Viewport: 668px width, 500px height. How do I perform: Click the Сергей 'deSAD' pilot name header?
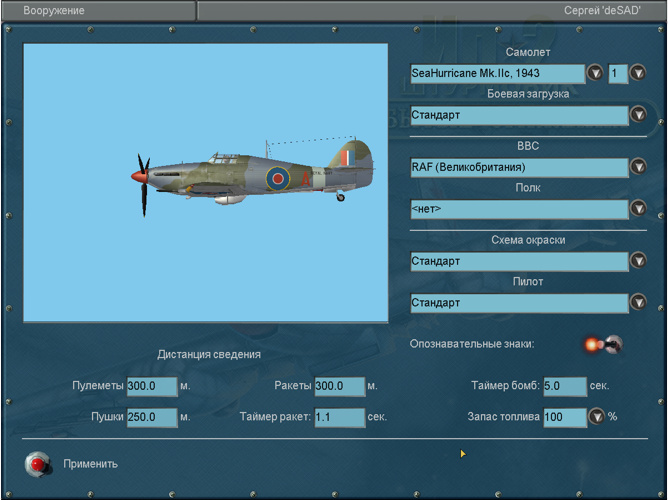click(602, 10)
